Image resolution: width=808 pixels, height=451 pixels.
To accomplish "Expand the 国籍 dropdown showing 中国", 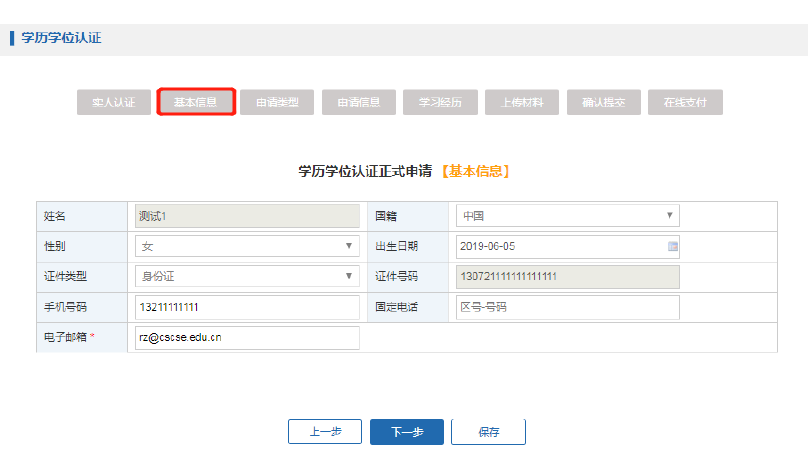I will (567, 215).
